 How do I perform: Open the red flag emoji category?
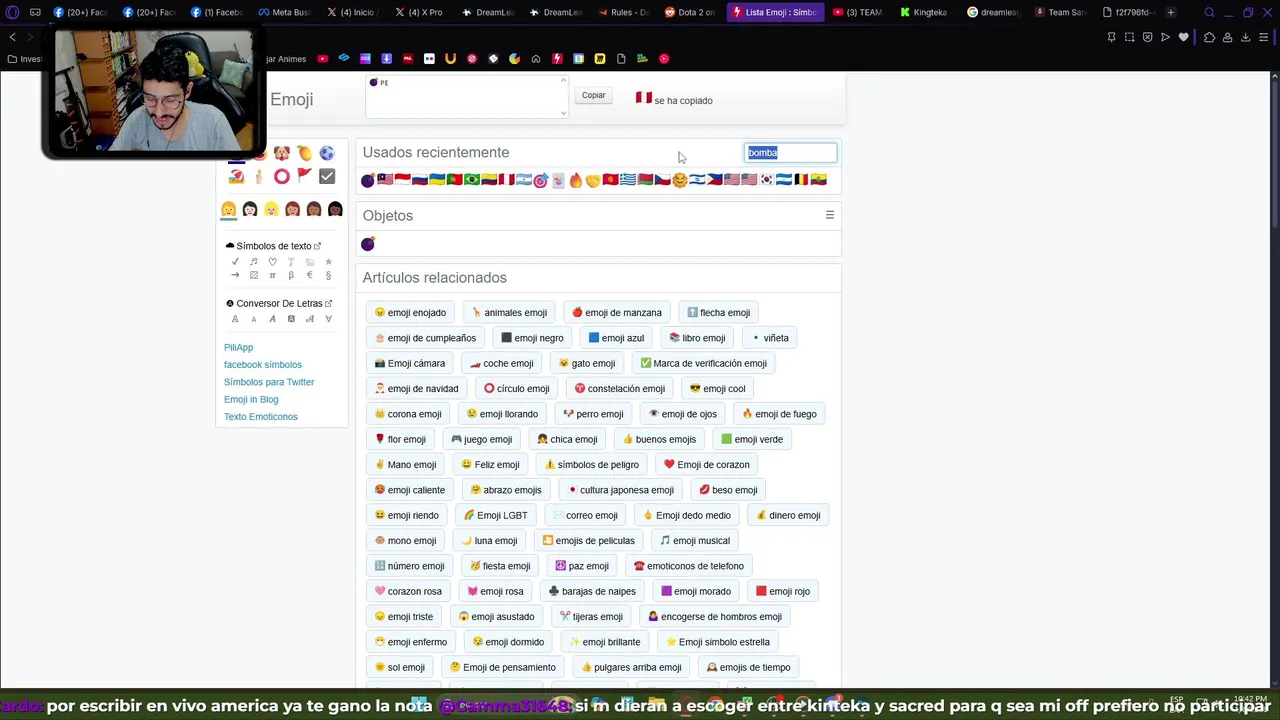pos(304,176)
